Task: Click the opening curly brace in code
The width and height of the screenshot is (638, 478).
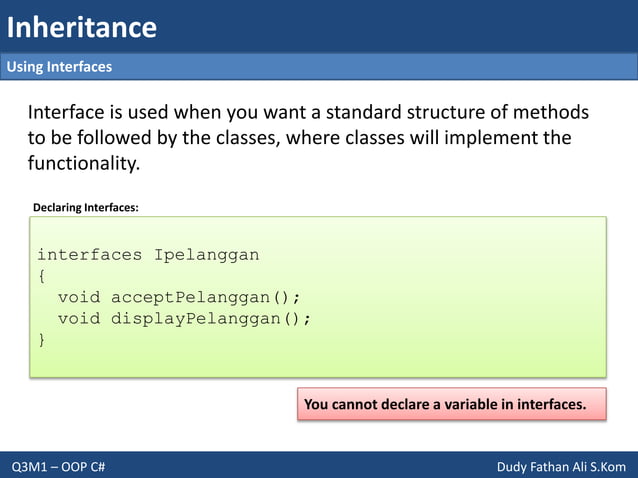Action: [x=41, y=276]
